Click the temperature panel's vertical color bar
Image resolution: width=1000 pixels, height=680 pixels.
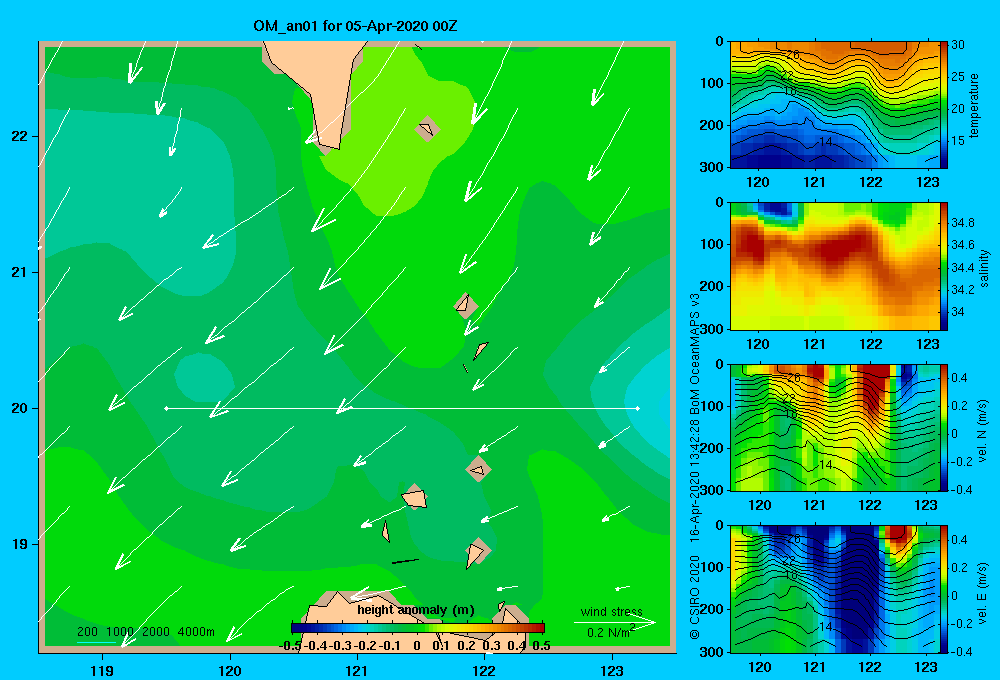944,105
